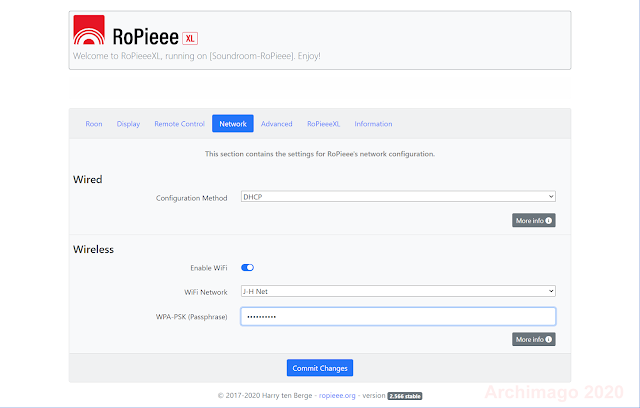Click the Commit Changes button
Image resolution: width=640 pixels, height=408 pixels.
click(320, 368)
